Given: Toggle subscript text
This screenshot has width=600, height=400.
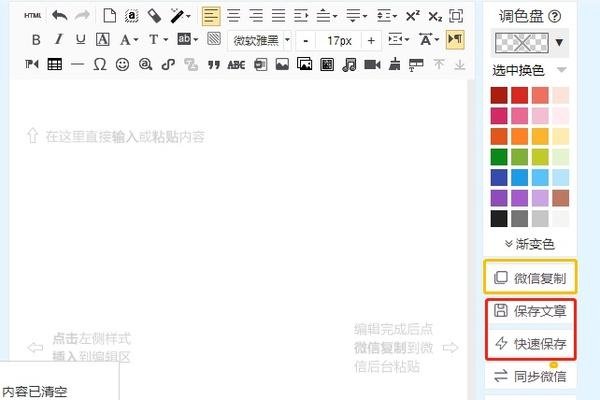Looking at the screenshot, I should coord(435,16).
